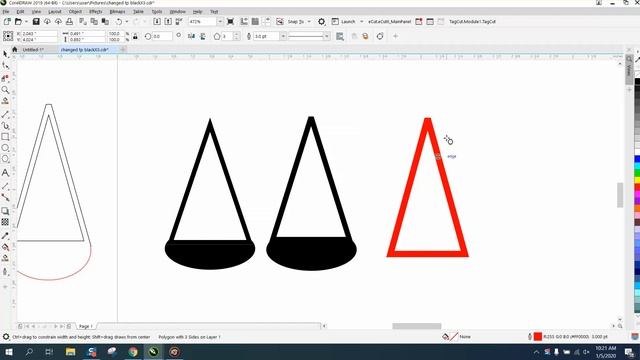Image resolution: width=640 pixels, height=360 pixels.
Task: Toggle the lock ratio padlock
Action: pyautogui.click(x=135, y=36)
